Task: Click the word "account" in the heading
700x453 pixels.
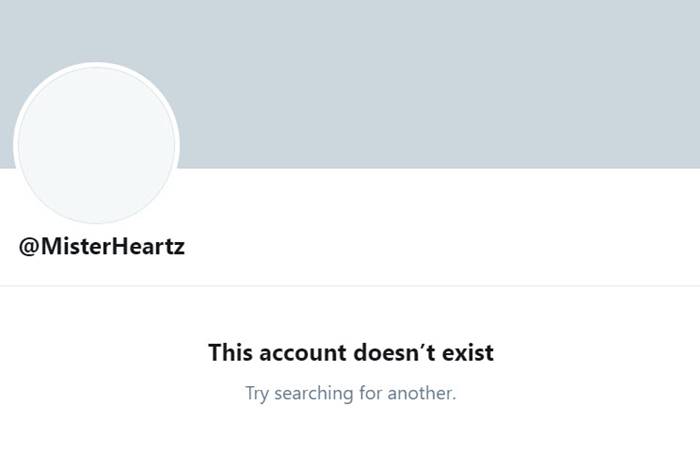Action: [298, 352]
